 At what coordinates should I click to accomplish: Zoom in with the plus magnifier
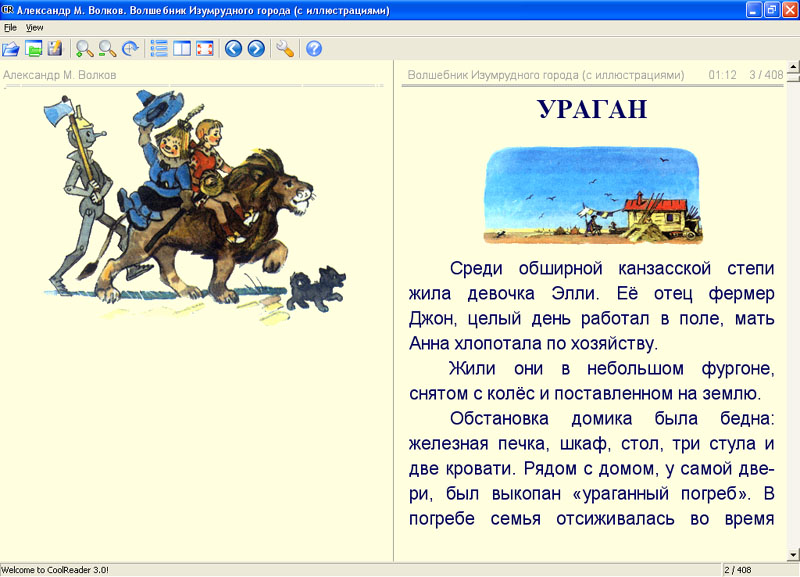tap(84, 49)
